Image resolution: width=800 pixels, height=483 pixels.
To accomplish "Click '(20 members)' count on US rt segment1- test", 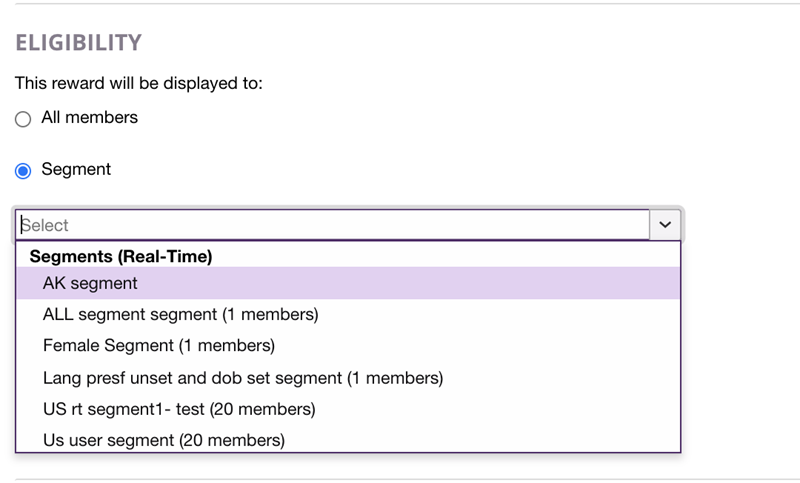I will 263,409.
